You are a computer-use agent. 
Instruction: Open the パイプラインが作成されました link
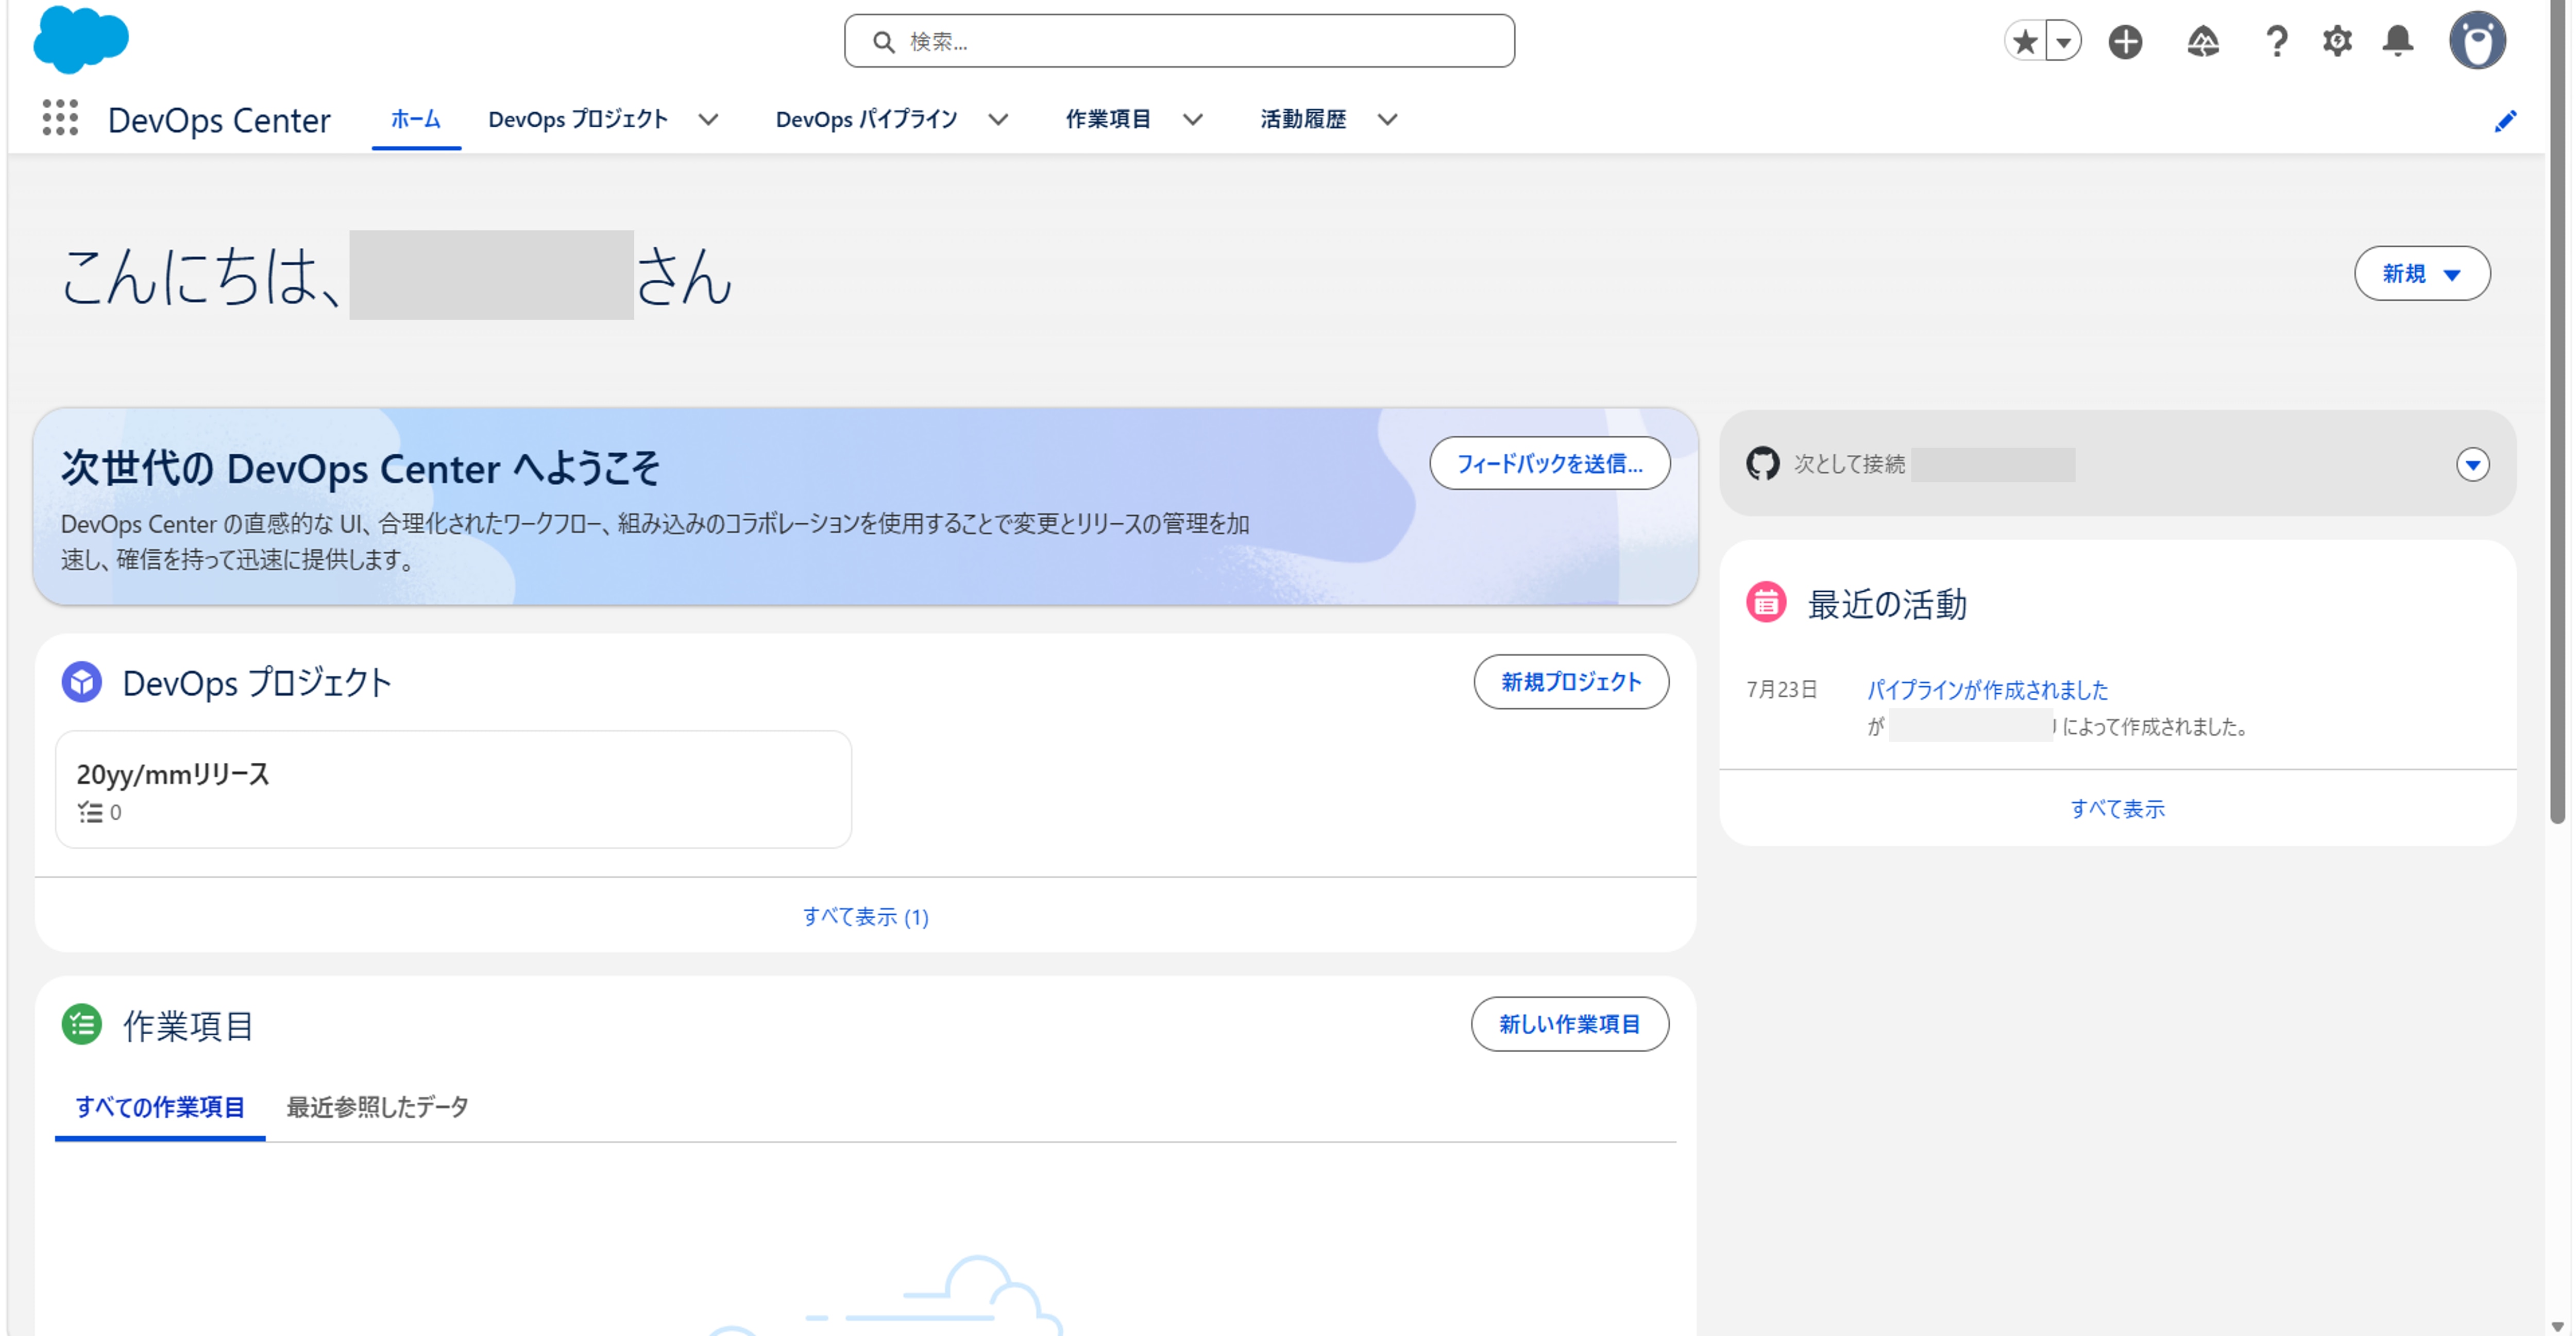tap(1987, 689)
